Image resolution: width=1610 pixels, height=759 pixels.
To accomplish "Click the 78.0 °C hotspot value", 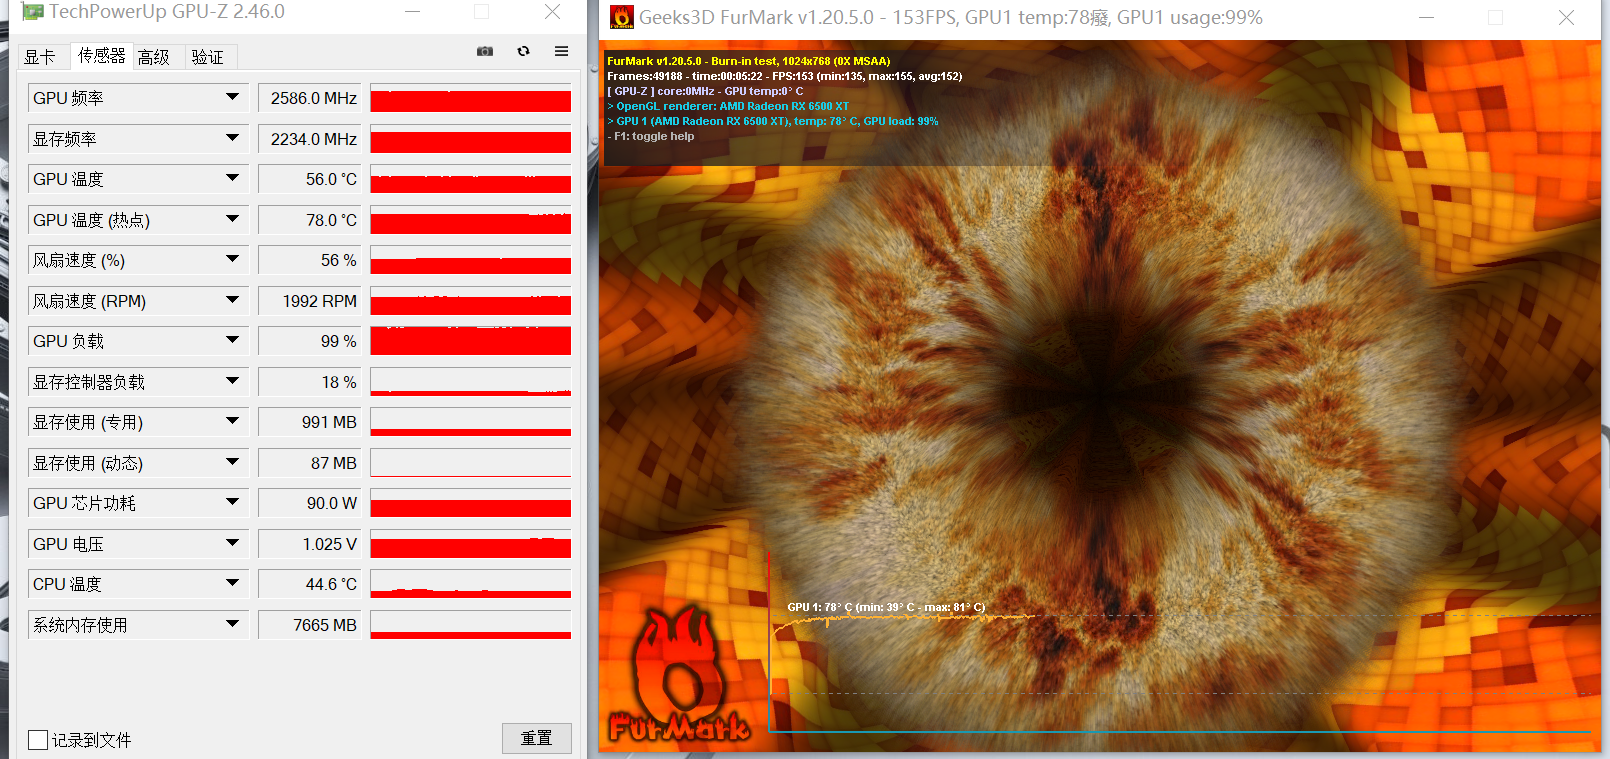I will [310, 220].
